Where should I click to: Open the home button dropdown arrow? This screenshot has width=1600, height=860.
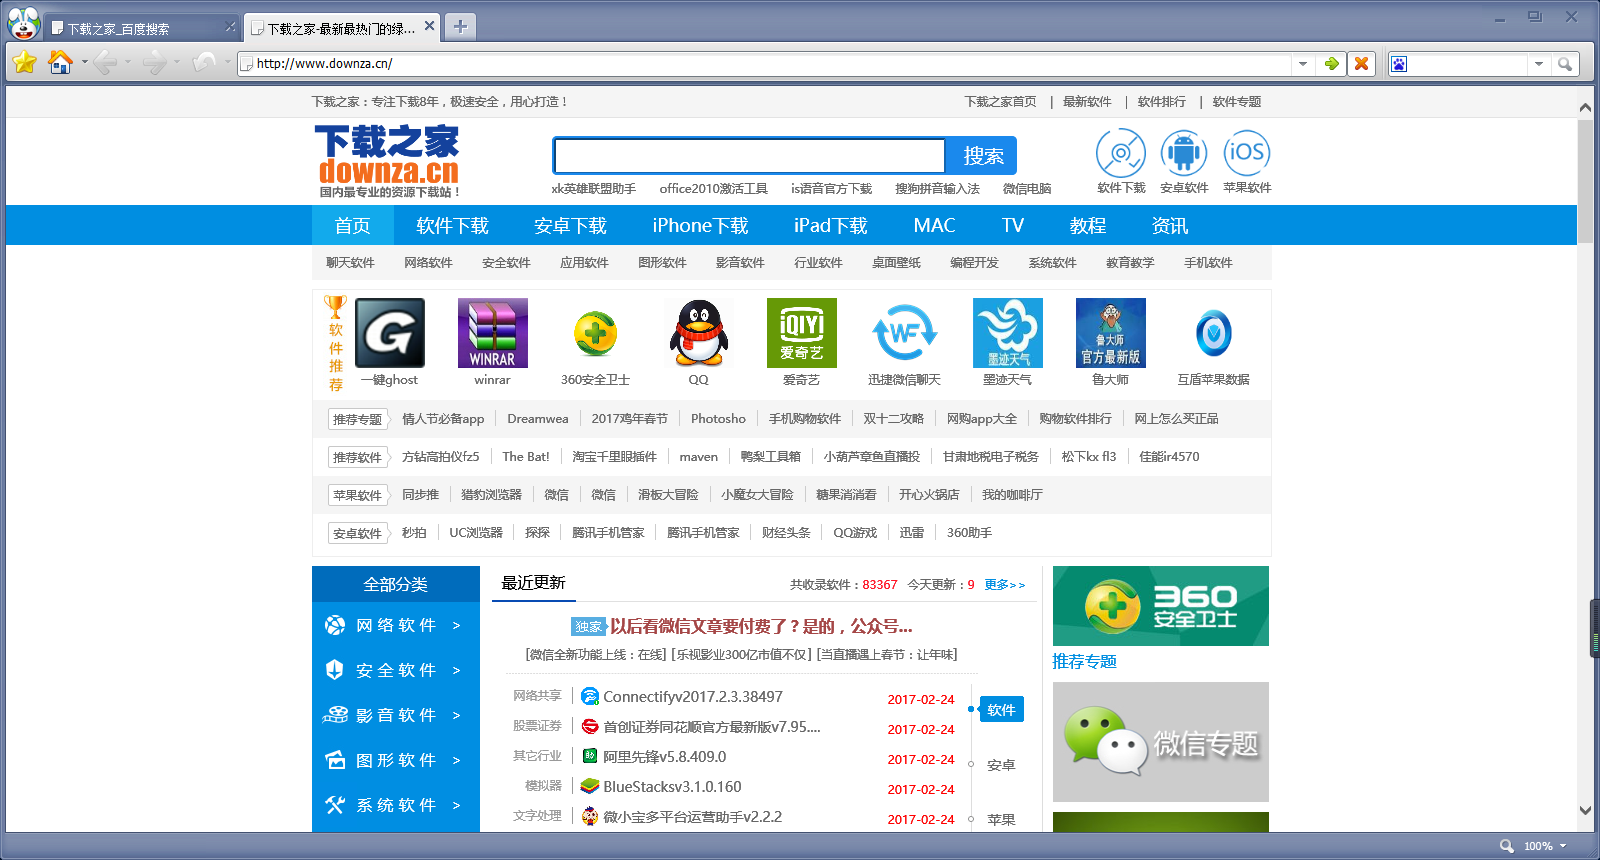click(x=84, y=62)
